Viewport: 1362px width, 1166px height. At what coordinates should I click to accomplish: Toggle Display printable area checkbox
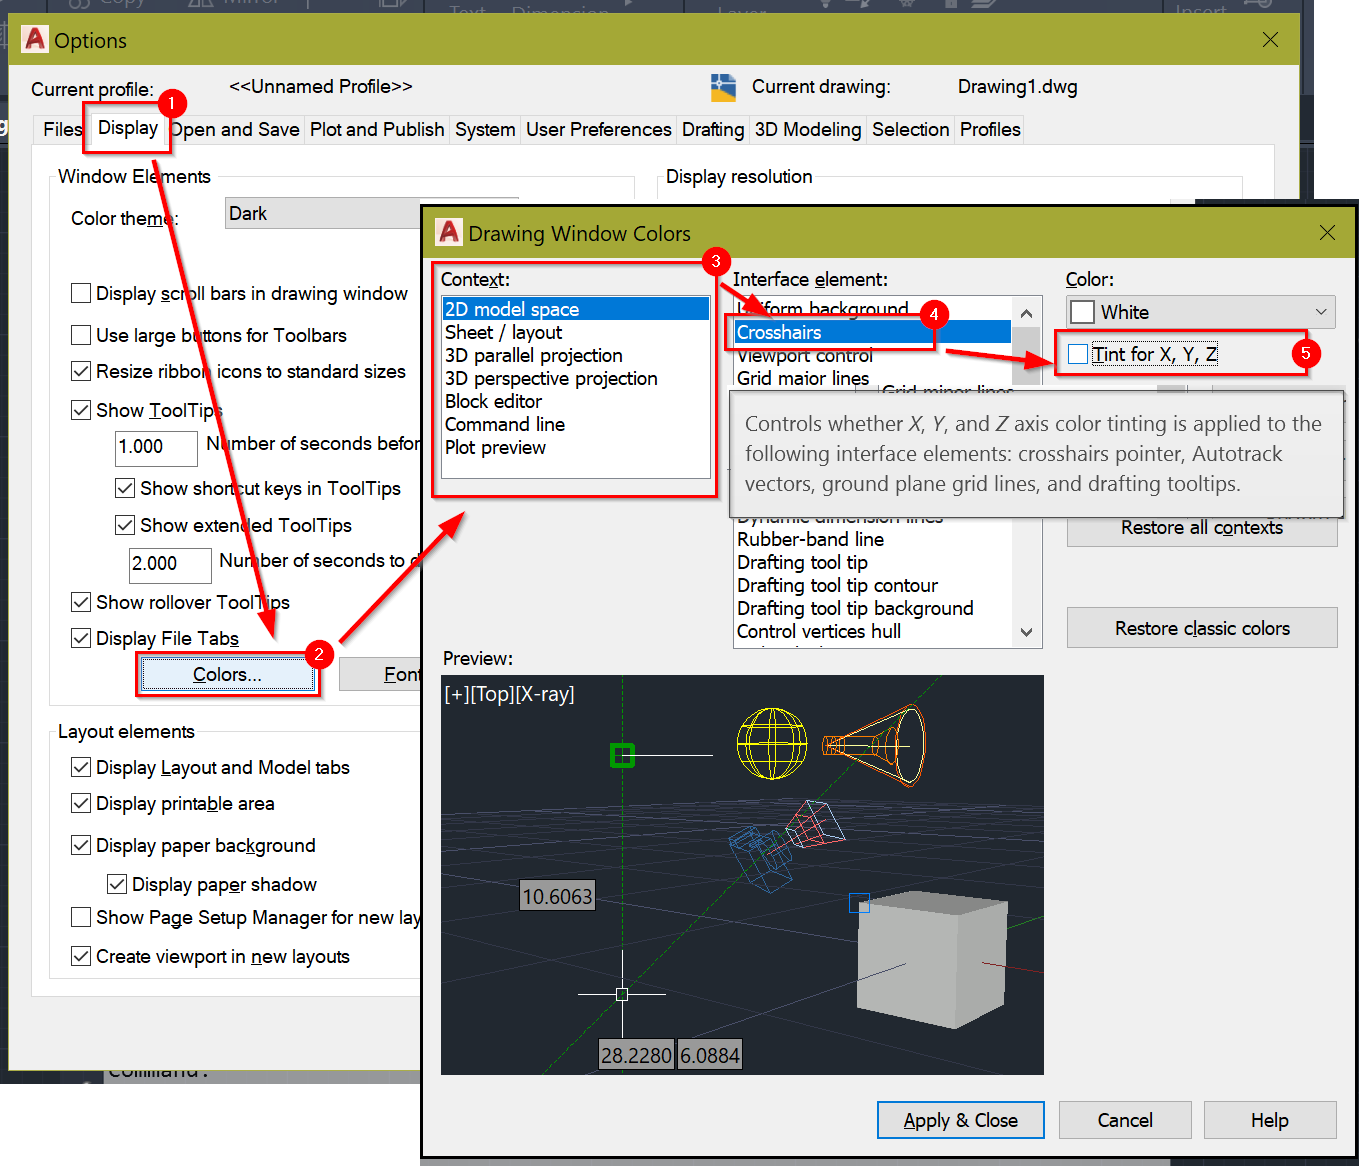tap(81, 803)
